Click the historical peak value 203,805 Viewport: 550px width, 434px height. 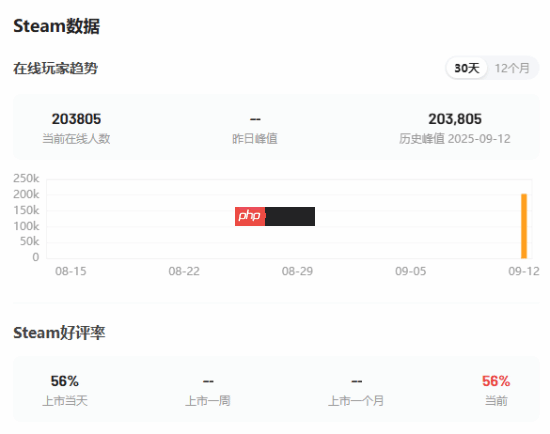click(455, 119)
